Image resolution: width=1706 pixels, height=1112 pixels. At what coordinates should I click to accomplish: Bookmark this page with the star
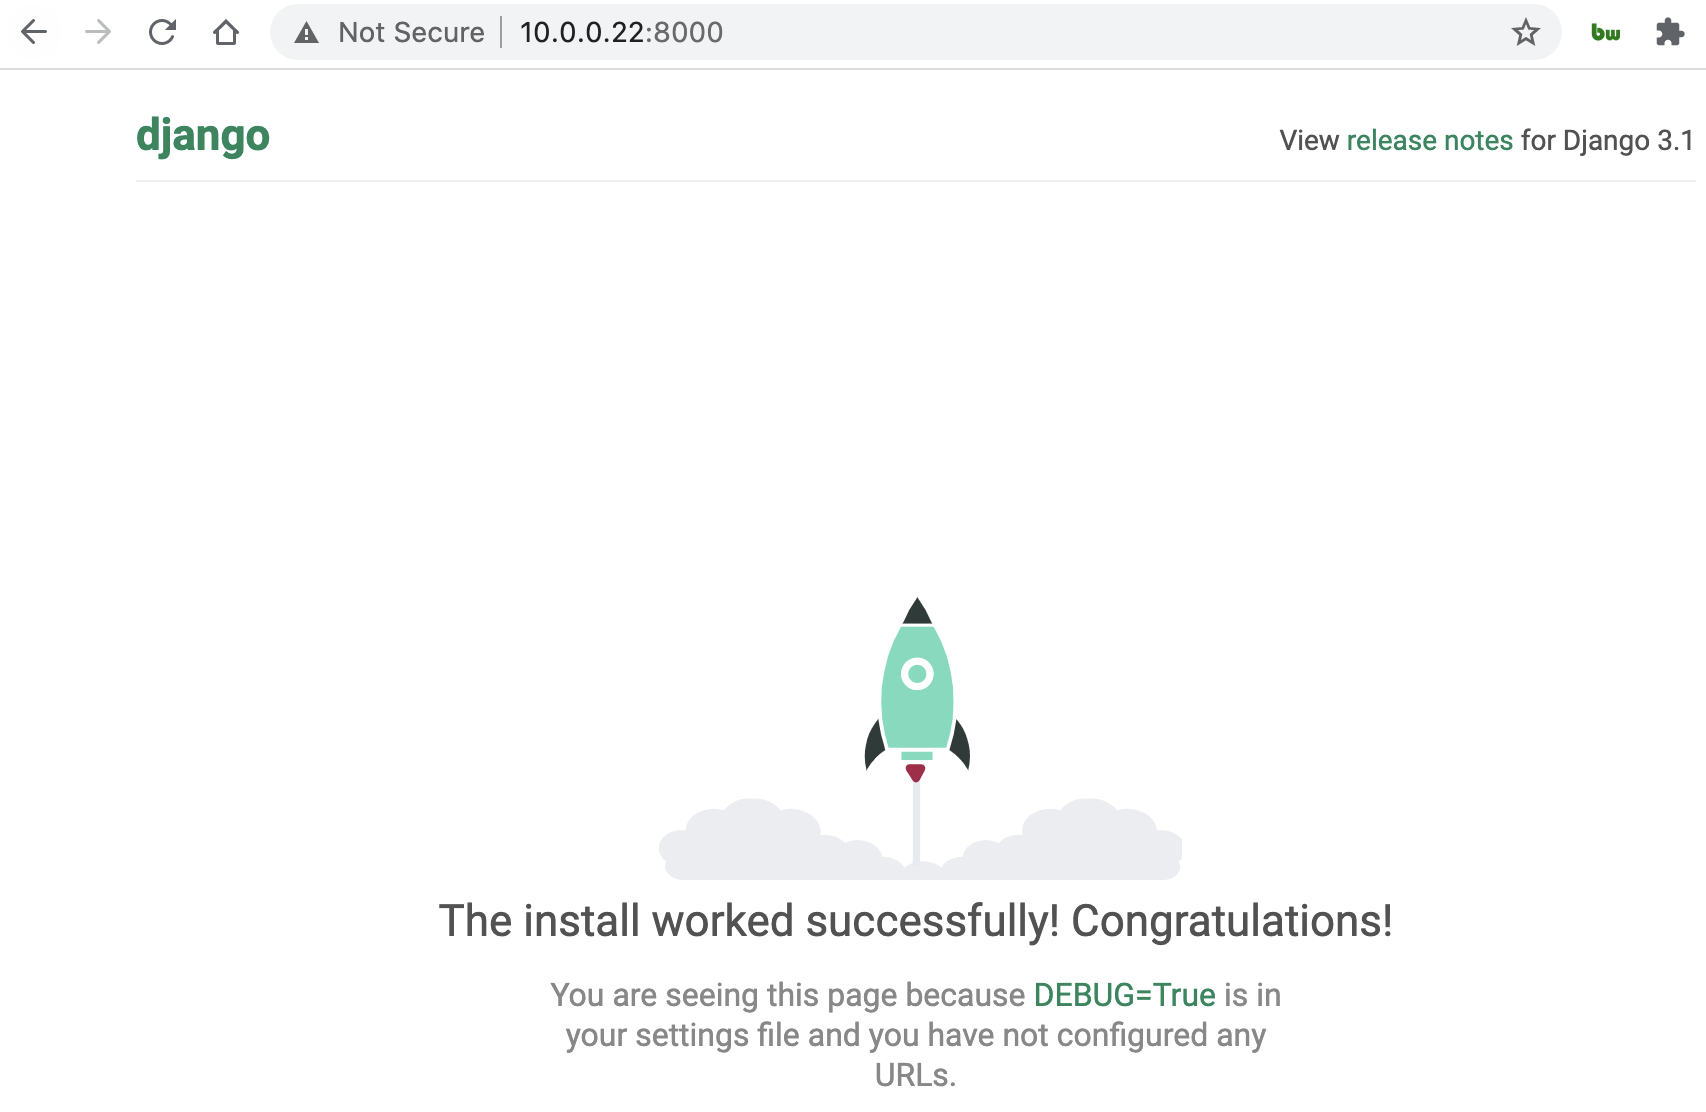[1526, 32]
